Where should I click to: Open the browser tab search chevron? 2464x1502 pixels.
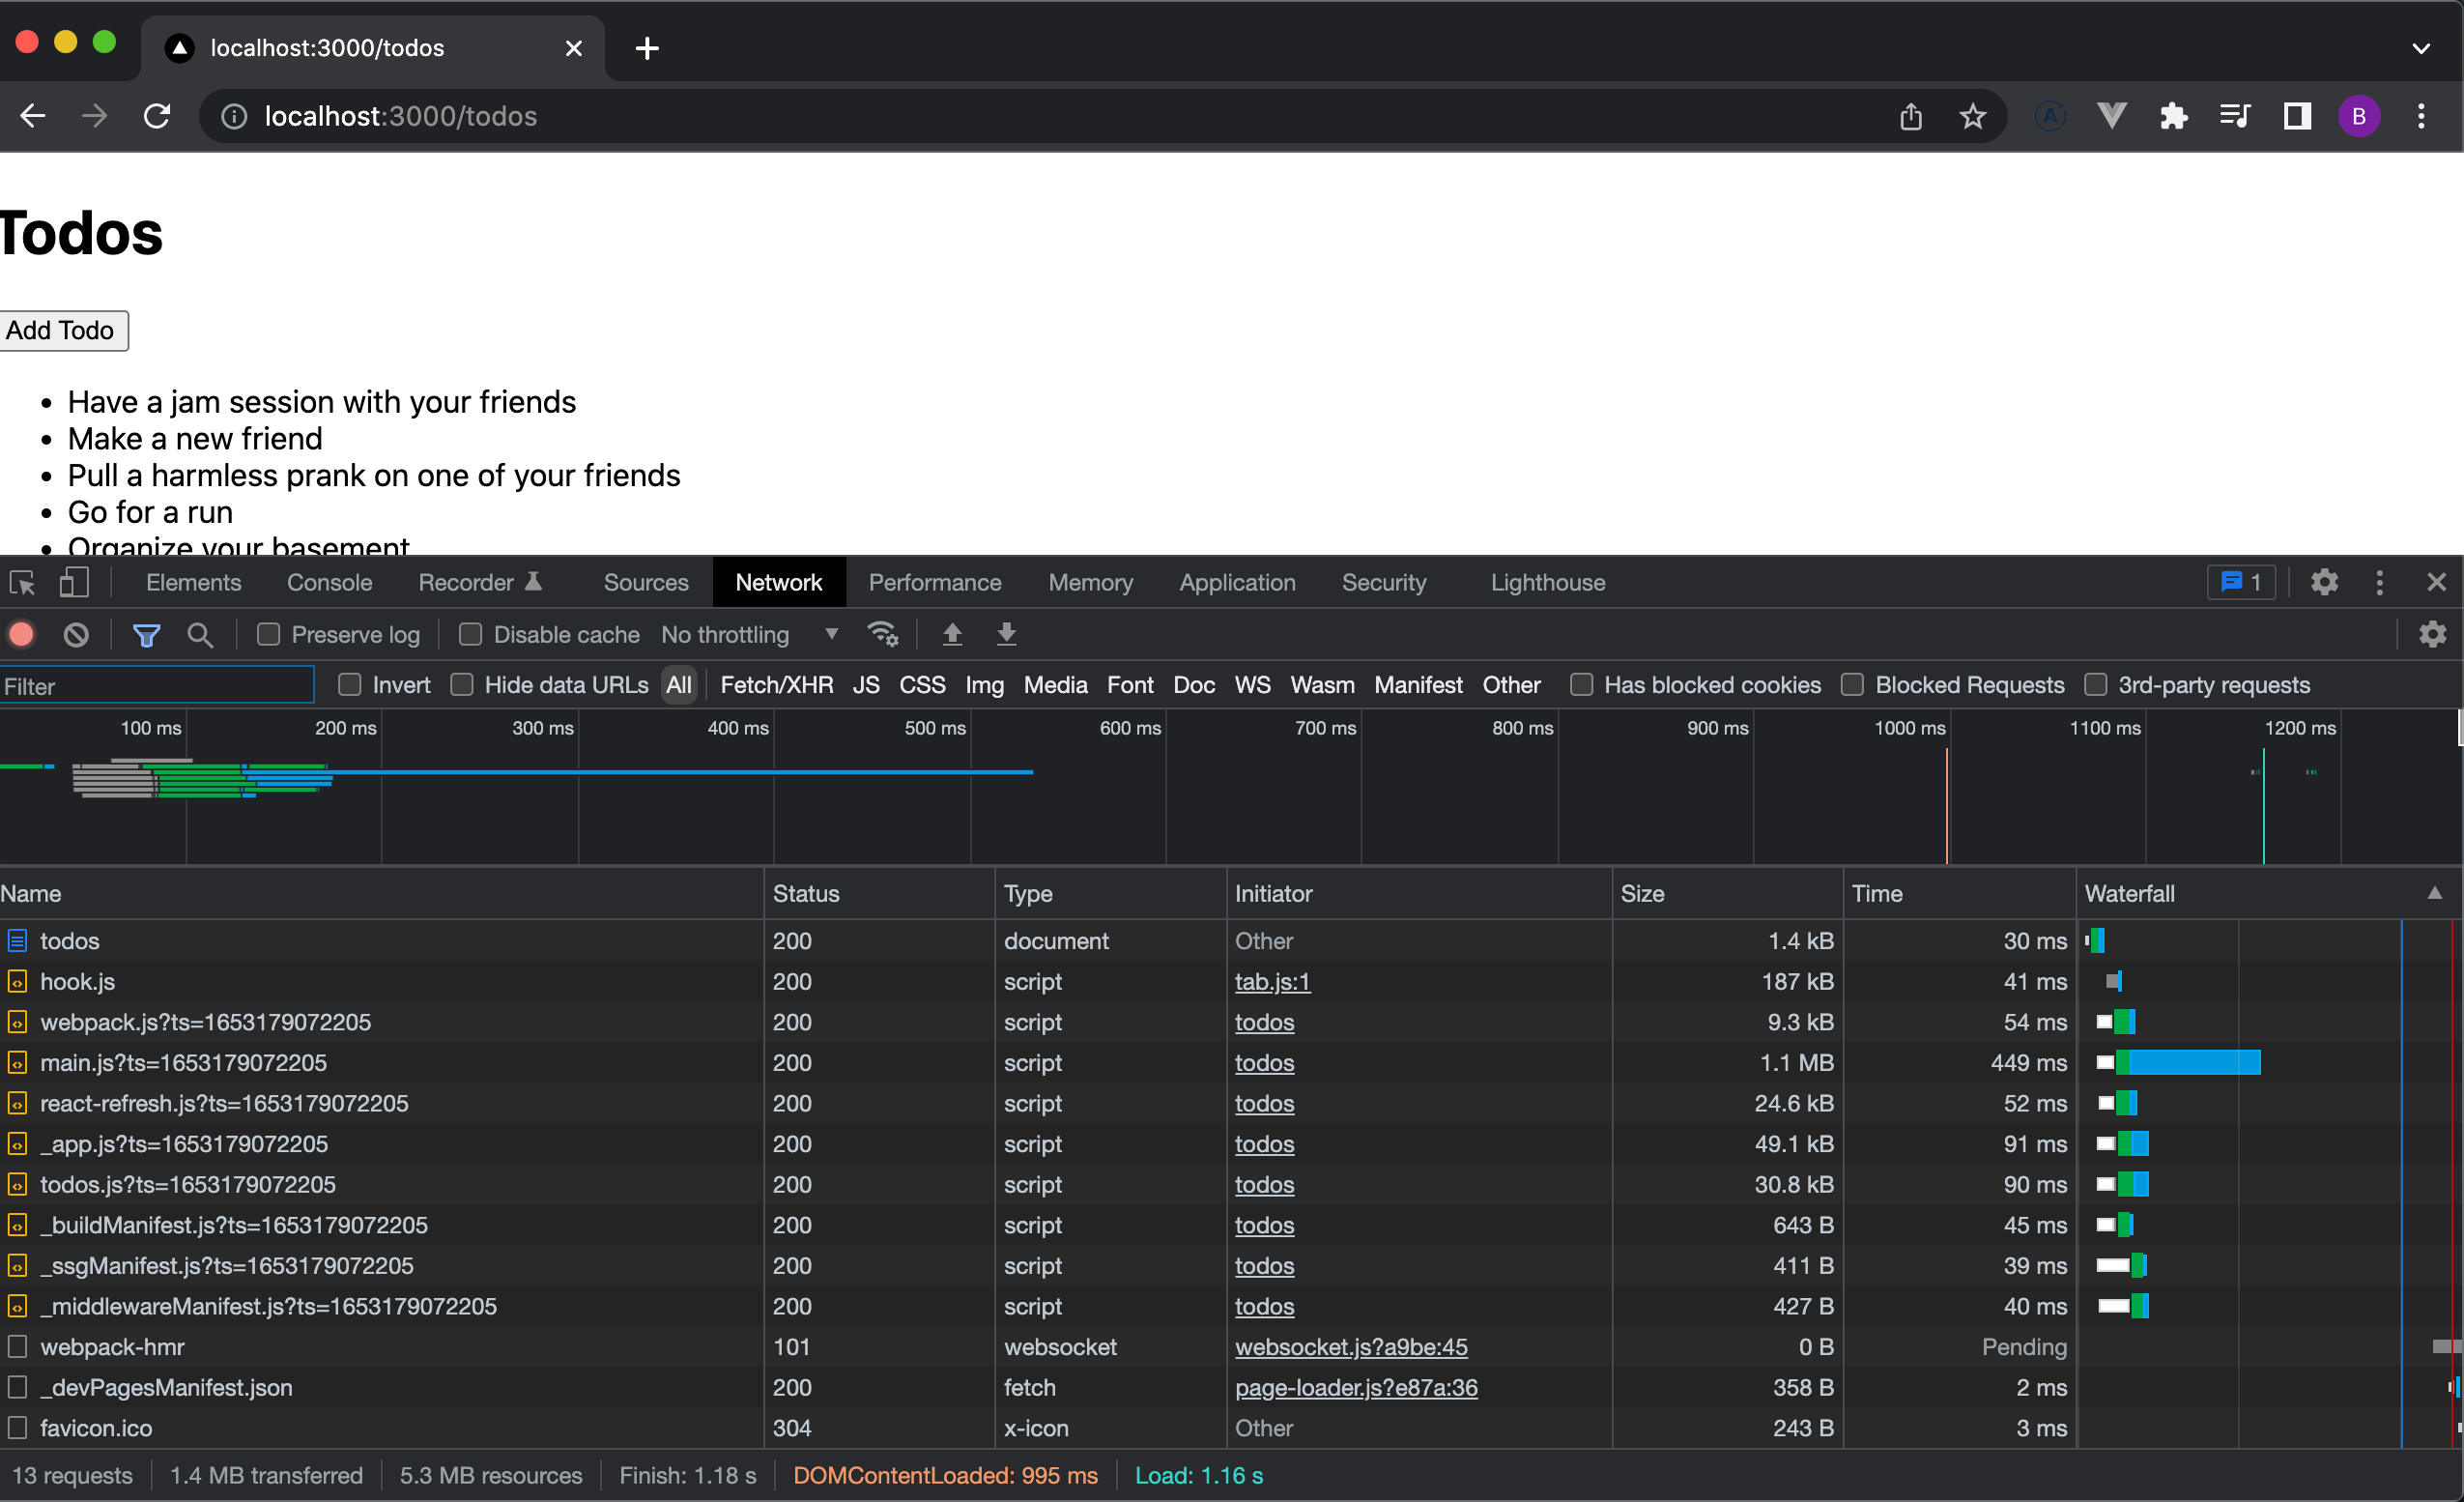[2421, 48]
